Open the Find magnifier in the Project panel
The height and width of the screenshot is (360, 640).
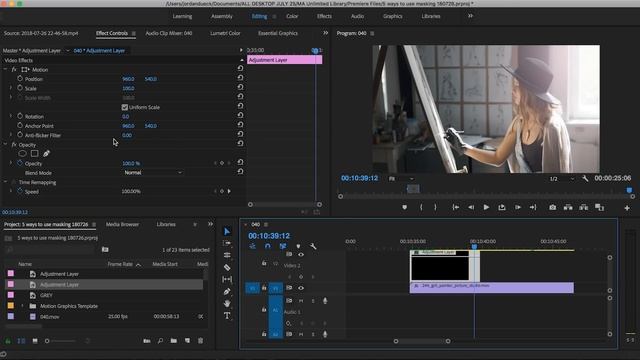click(160, 340)
